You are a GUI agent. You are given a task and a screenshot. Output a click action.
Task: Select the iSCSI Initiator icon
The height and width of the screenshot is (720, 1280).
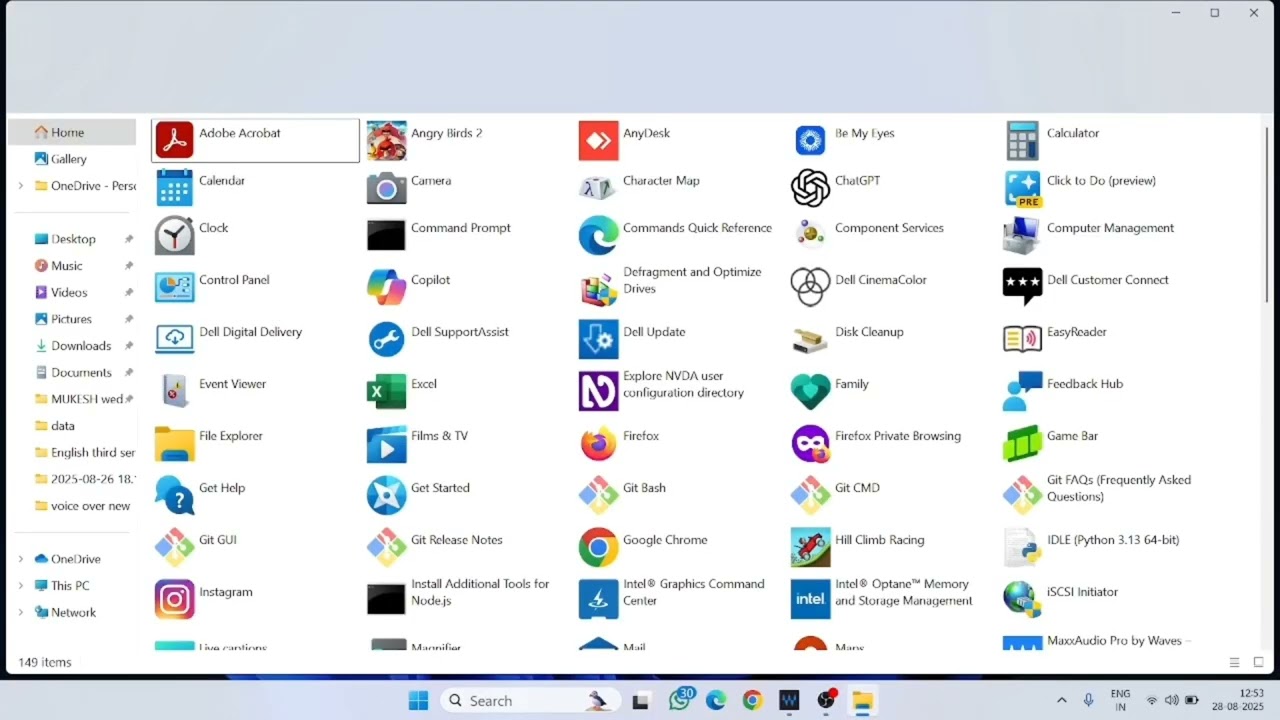coord(1022,599)
